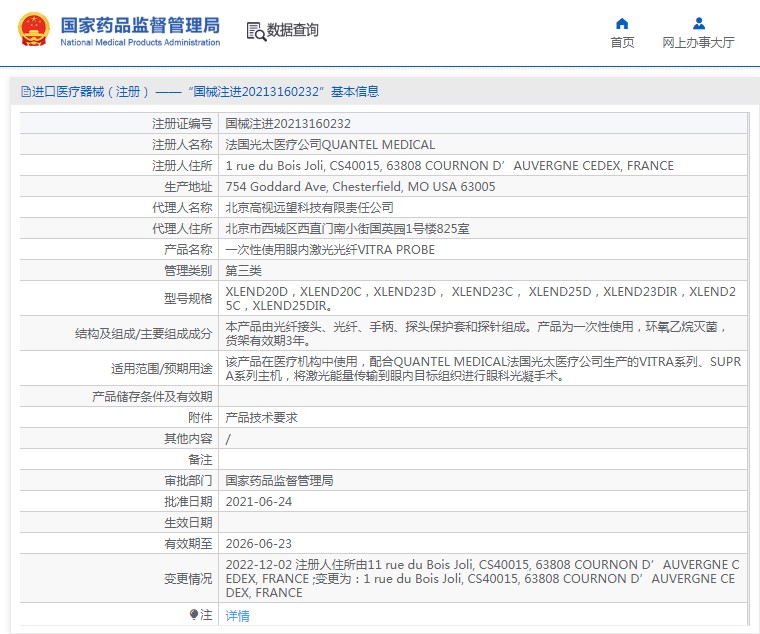Image resolution: width=760 pixels, height=634 pixels.
Task: Click the national emblem logo
Action: [34, 30]
